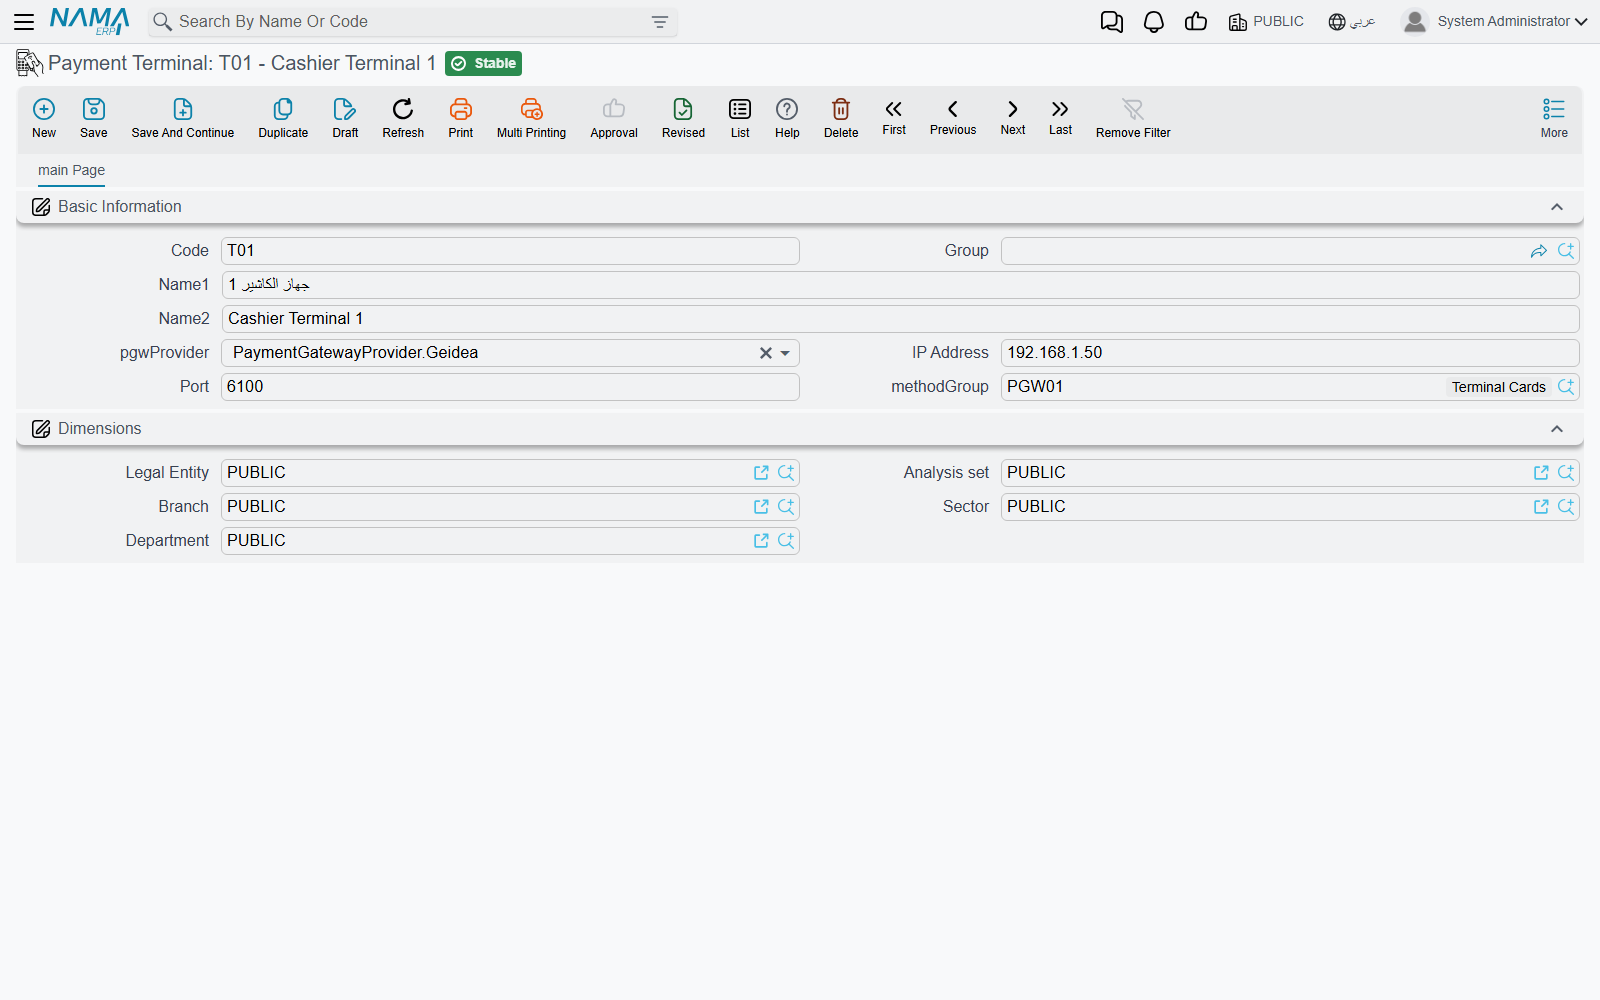Duplicate this terminal record
The width and height of the screenshot is (1600, 1000).
point(283,118)
